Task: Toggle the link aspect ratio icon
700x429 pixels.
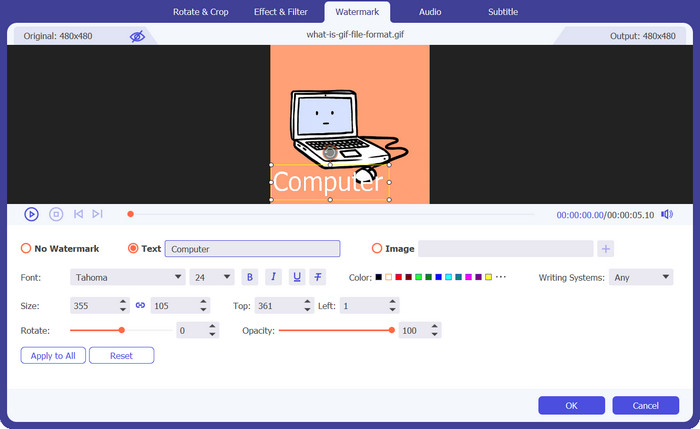Action: click(x=140, y=305)
